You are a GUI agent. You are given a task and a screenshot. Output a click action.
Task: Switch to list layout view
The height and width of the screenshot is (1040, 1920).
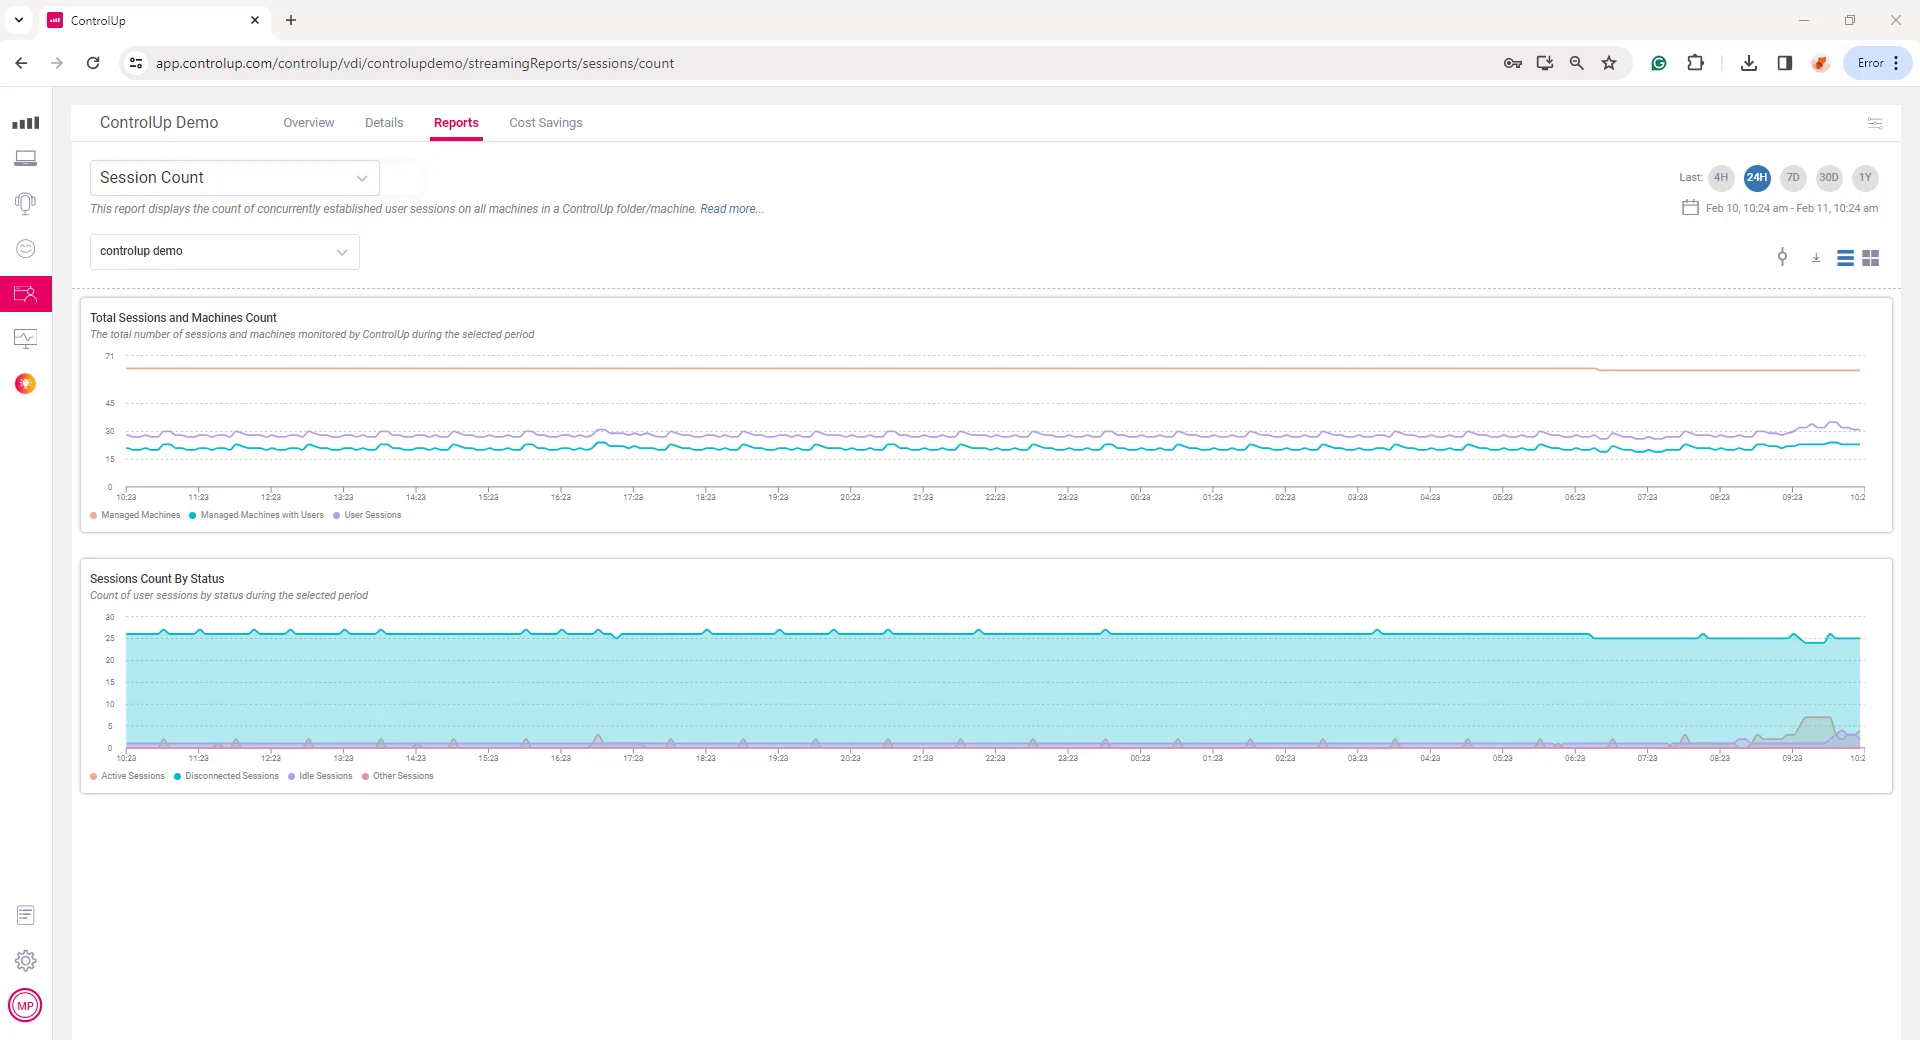coord(1846,258)
